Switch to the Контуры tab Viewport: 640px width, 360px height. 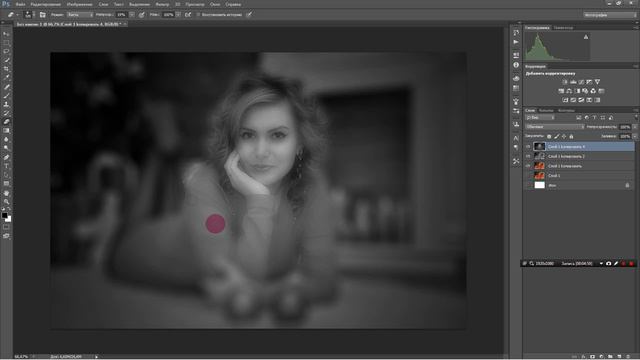(566, 110)
